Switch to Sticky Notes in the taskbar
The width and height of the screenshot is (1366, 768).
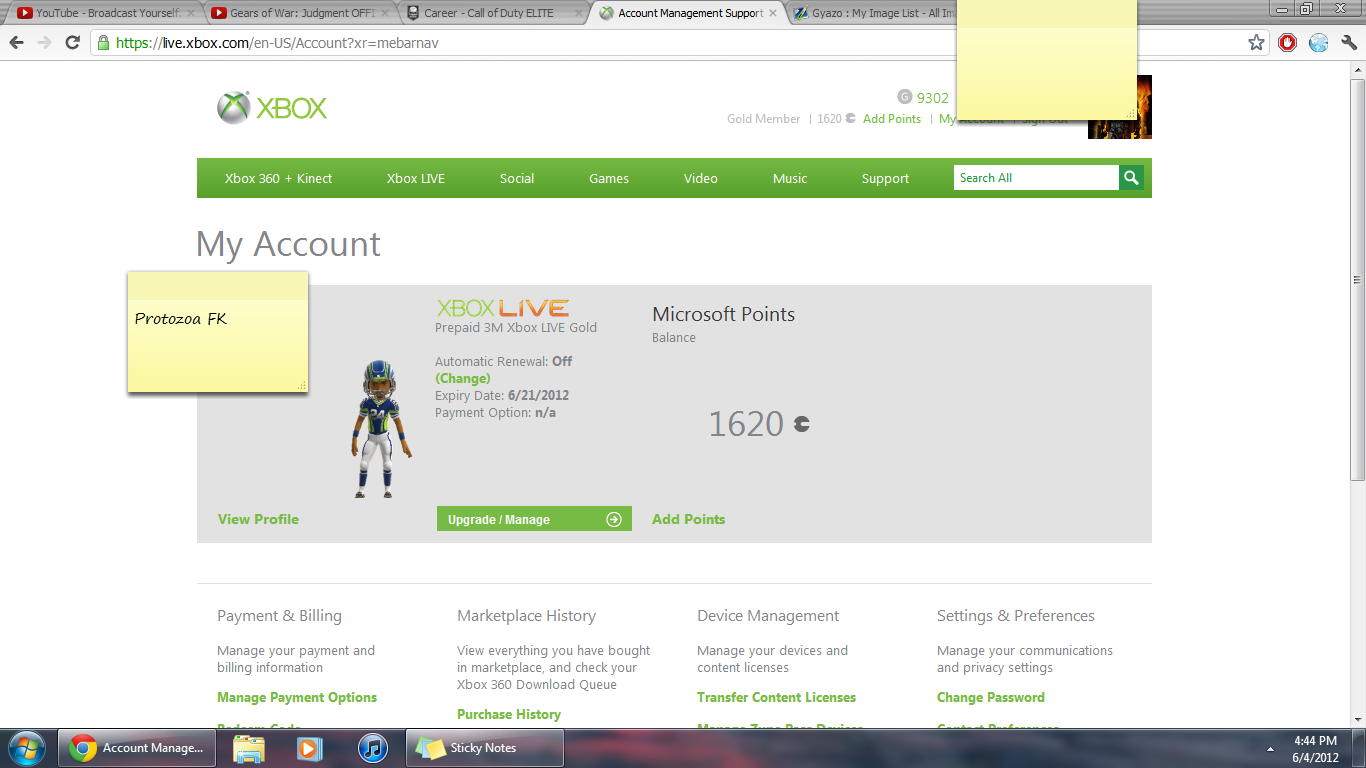[x=485, y=748]
